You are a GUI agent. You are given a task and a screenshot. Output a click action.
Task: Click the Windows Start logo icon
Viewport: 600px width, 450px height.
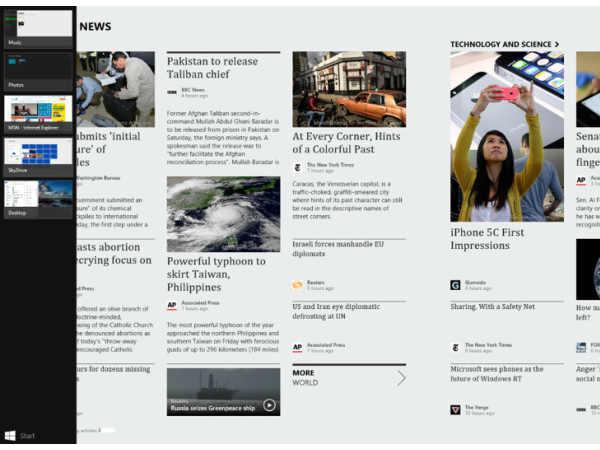point(10,435)
